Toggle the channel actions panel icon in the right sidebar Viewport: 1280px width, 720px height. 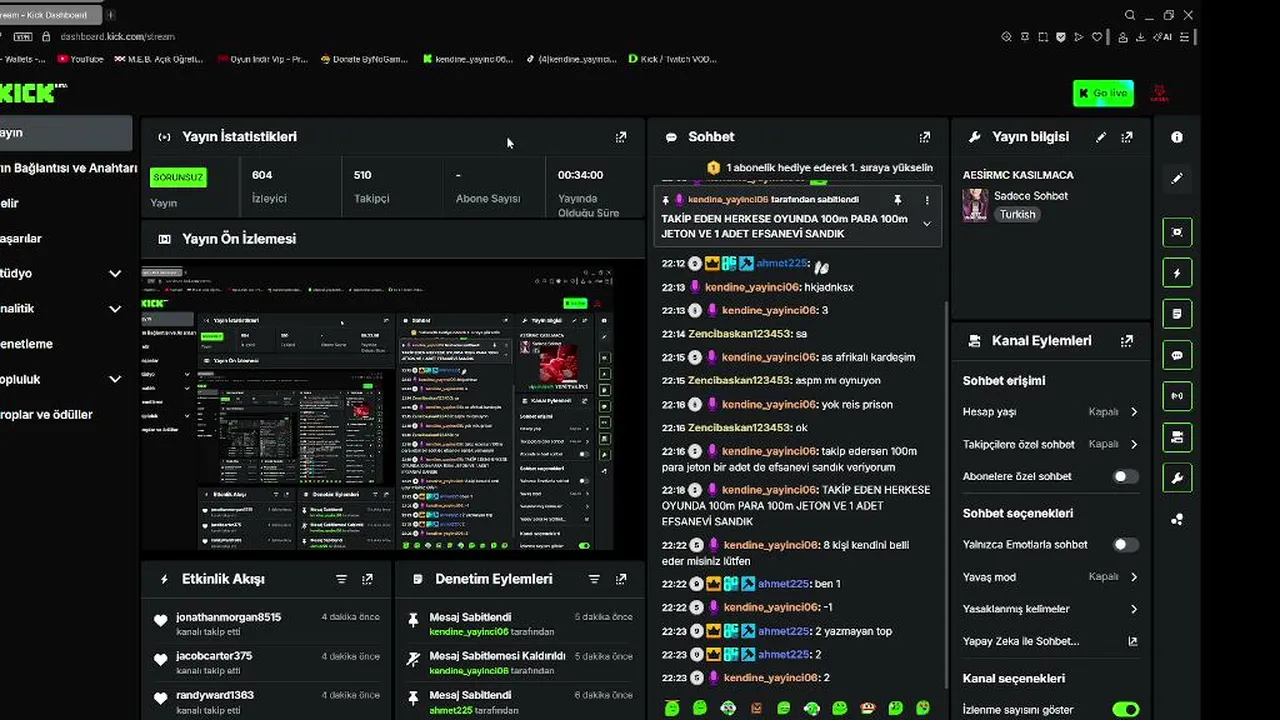1177,437
